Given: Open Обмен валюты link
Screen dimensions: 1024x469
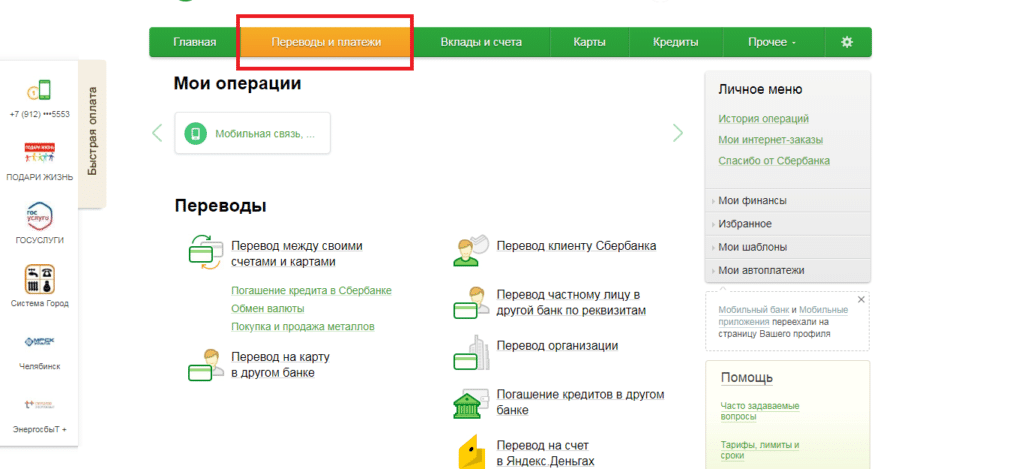Looking at the screenshot, I should tap(268, 308).
